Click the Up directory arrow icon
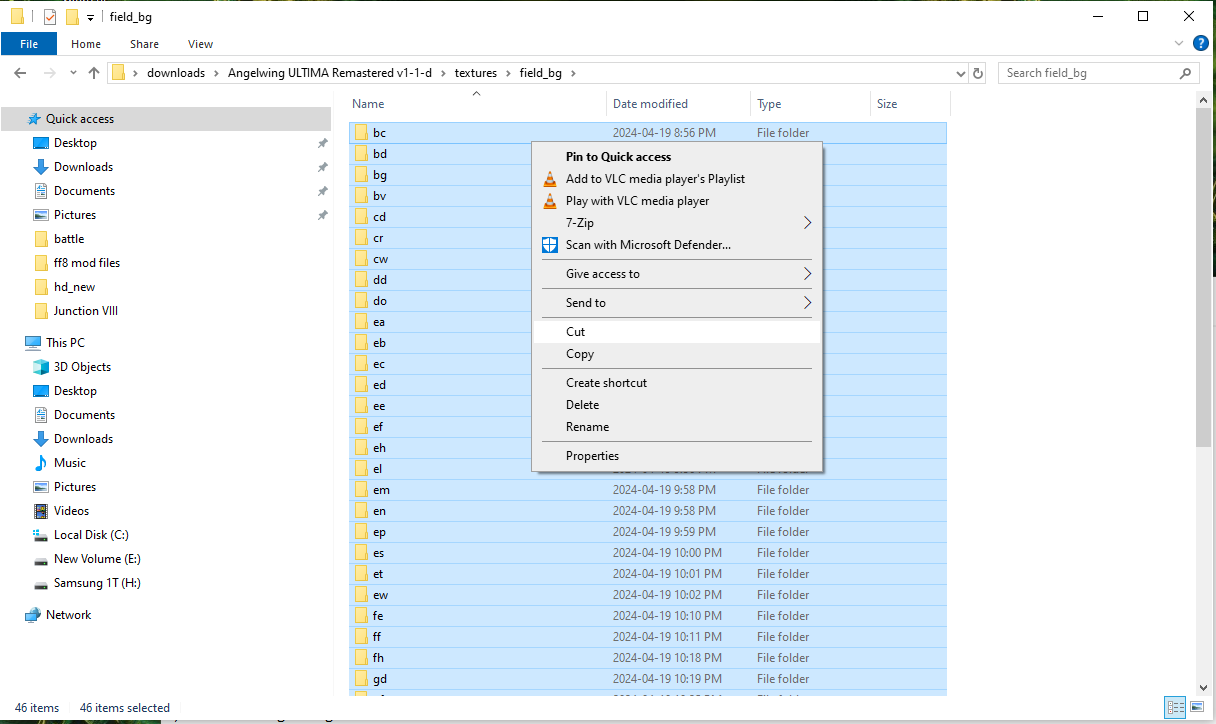 (x=94, y=73)
